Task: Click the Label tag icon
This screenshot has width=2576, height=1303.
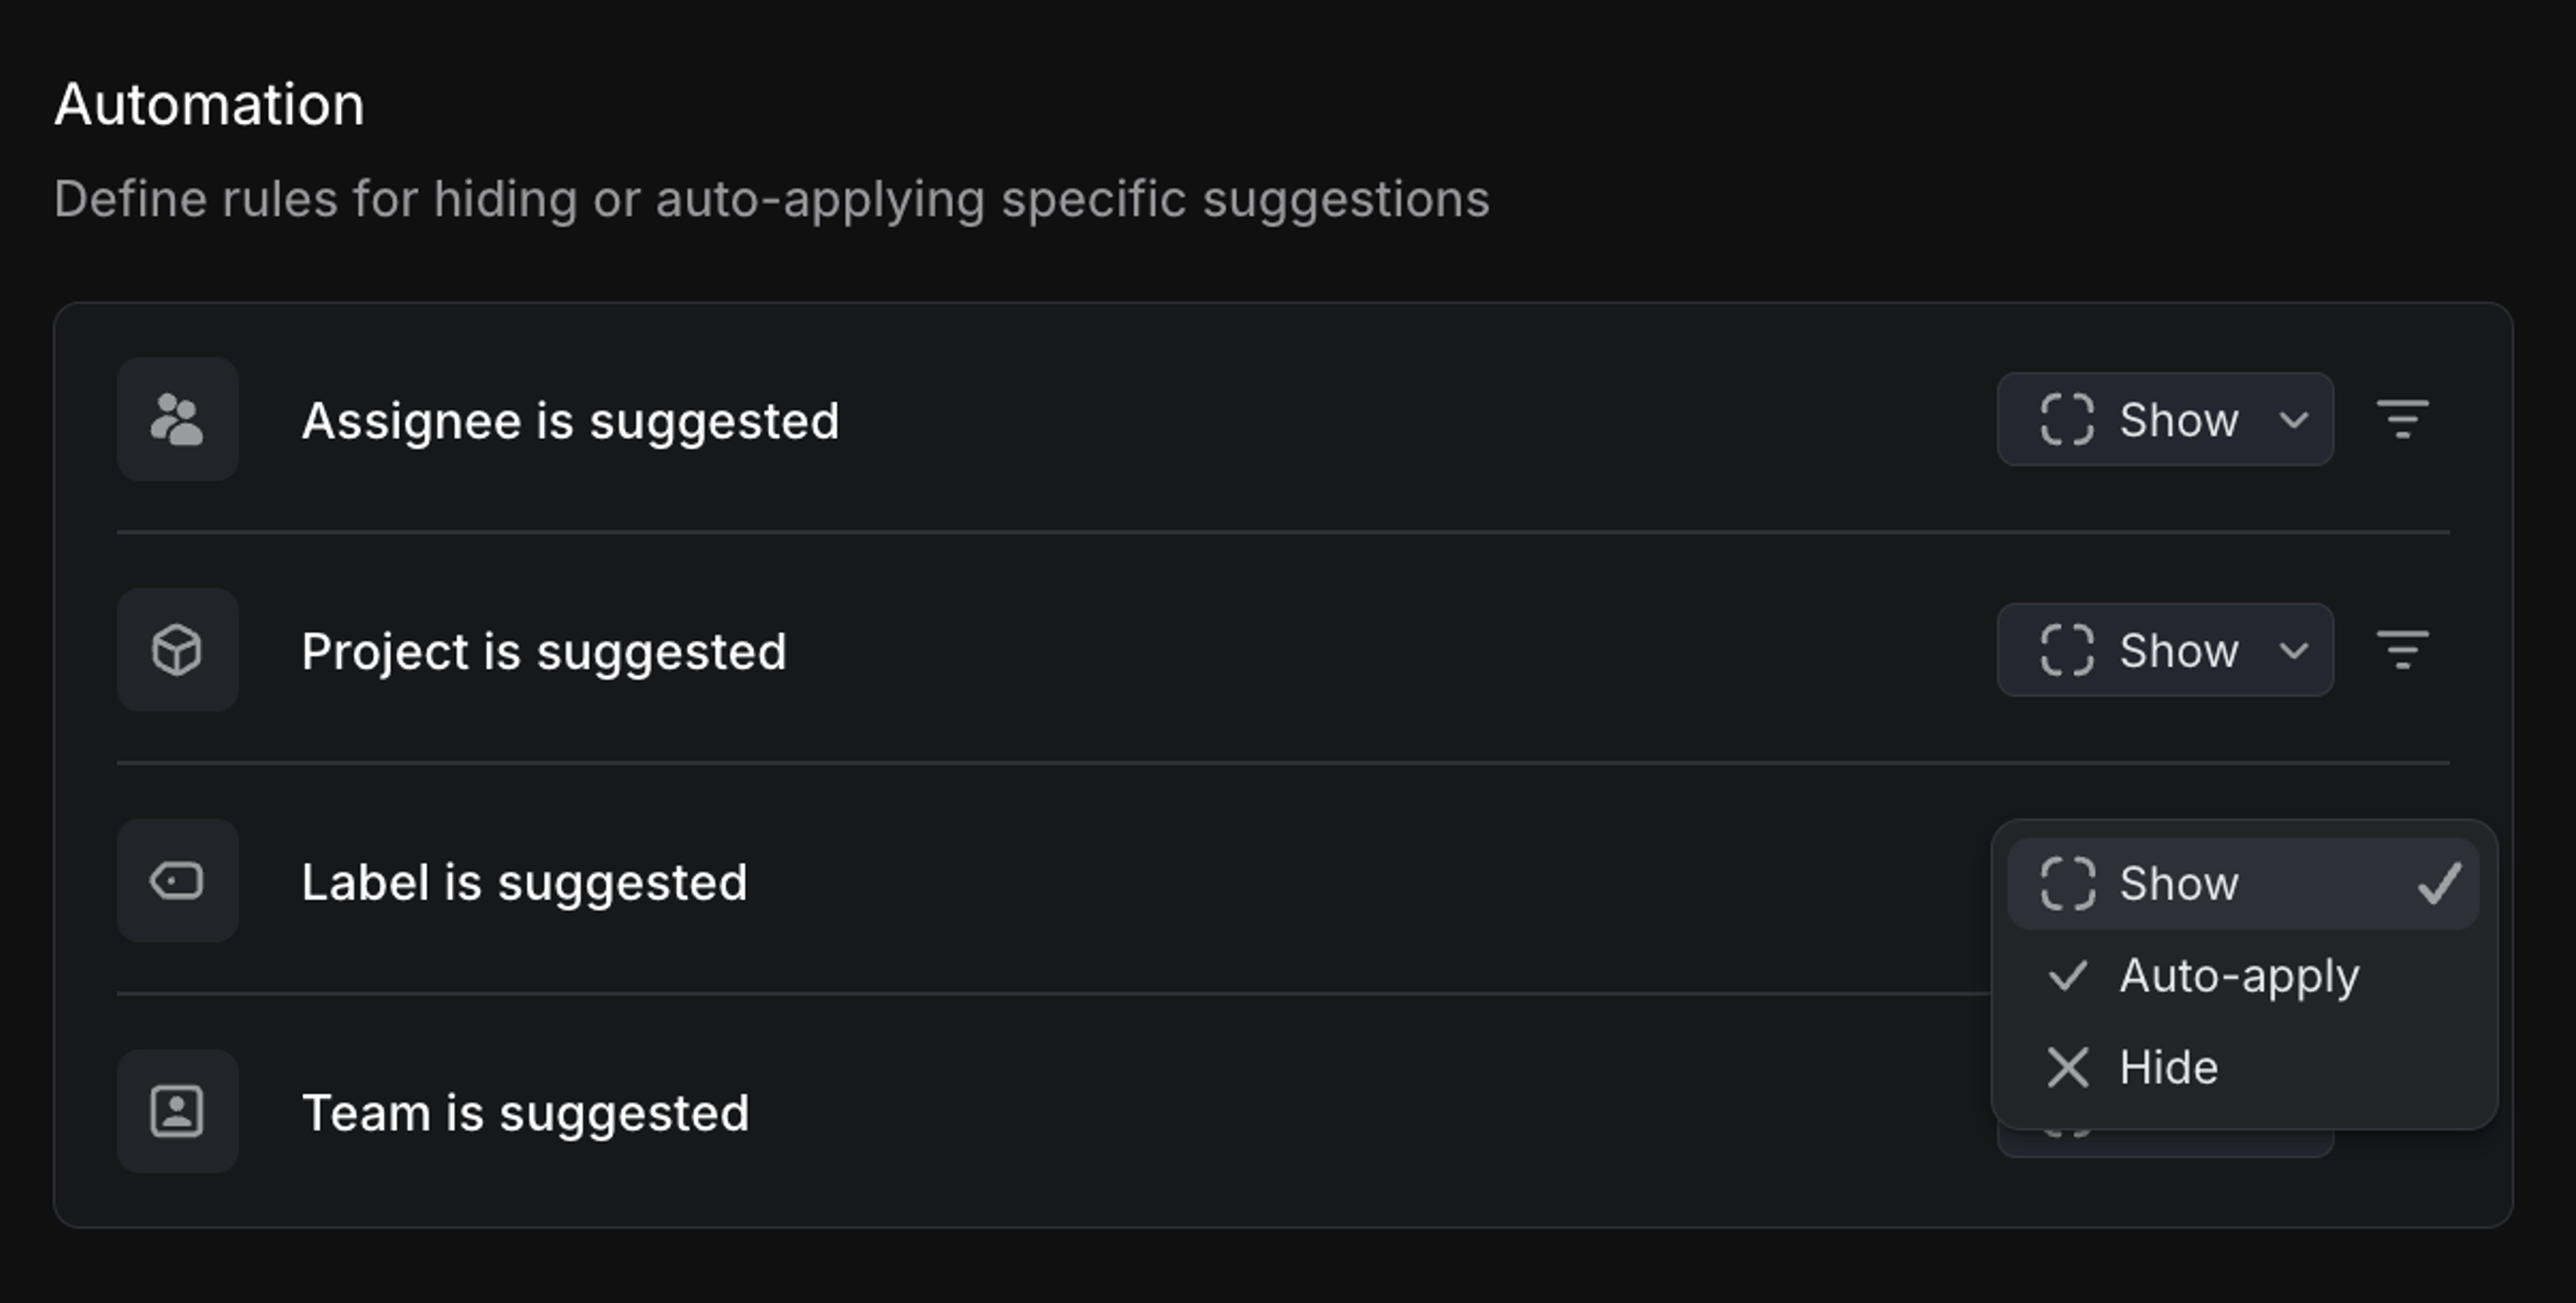Action: [177, 881]
